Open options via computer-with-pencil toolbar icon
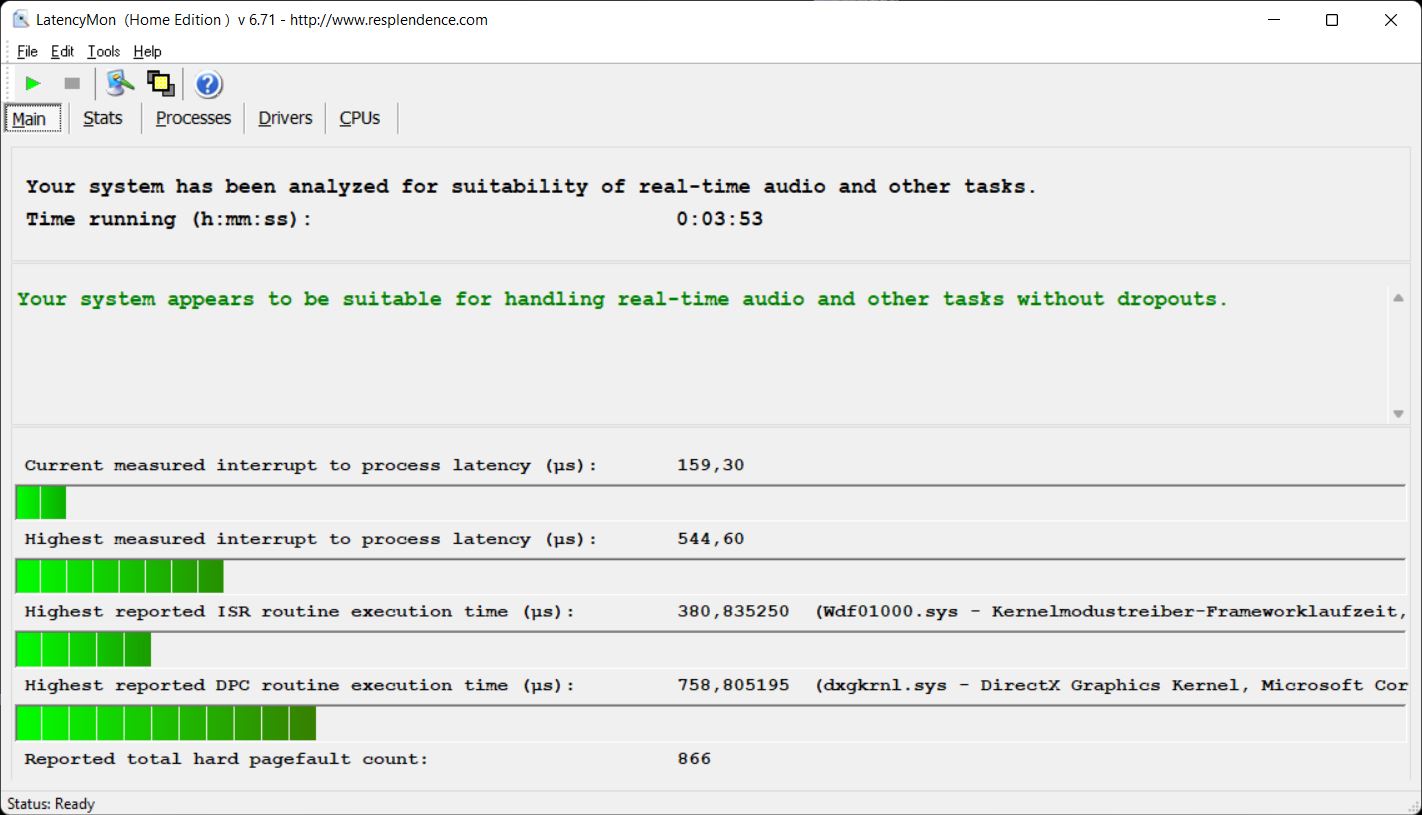Viewport: 1422px width, 815px height. click(x=120, y=84)
